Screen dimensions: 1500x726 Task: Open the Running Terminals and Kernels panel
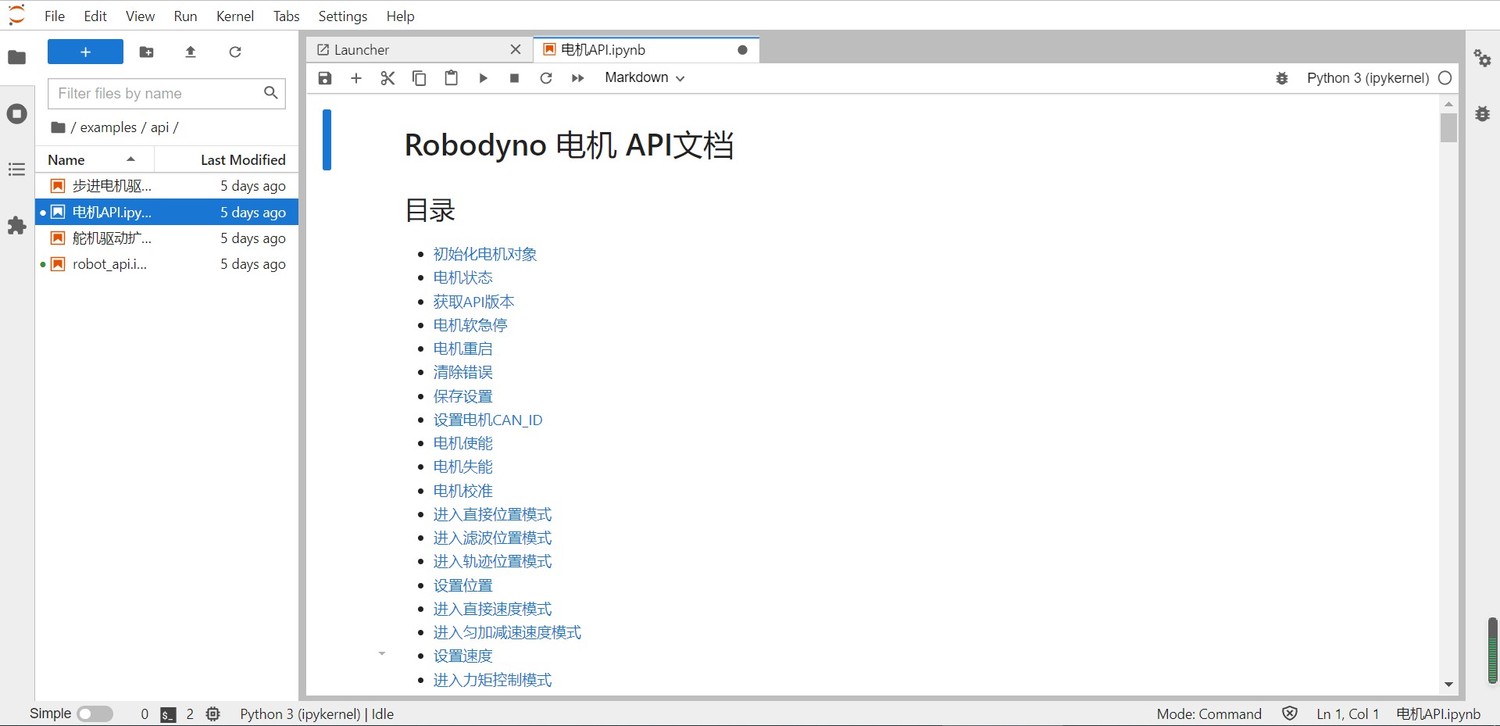tap(17, 114)
